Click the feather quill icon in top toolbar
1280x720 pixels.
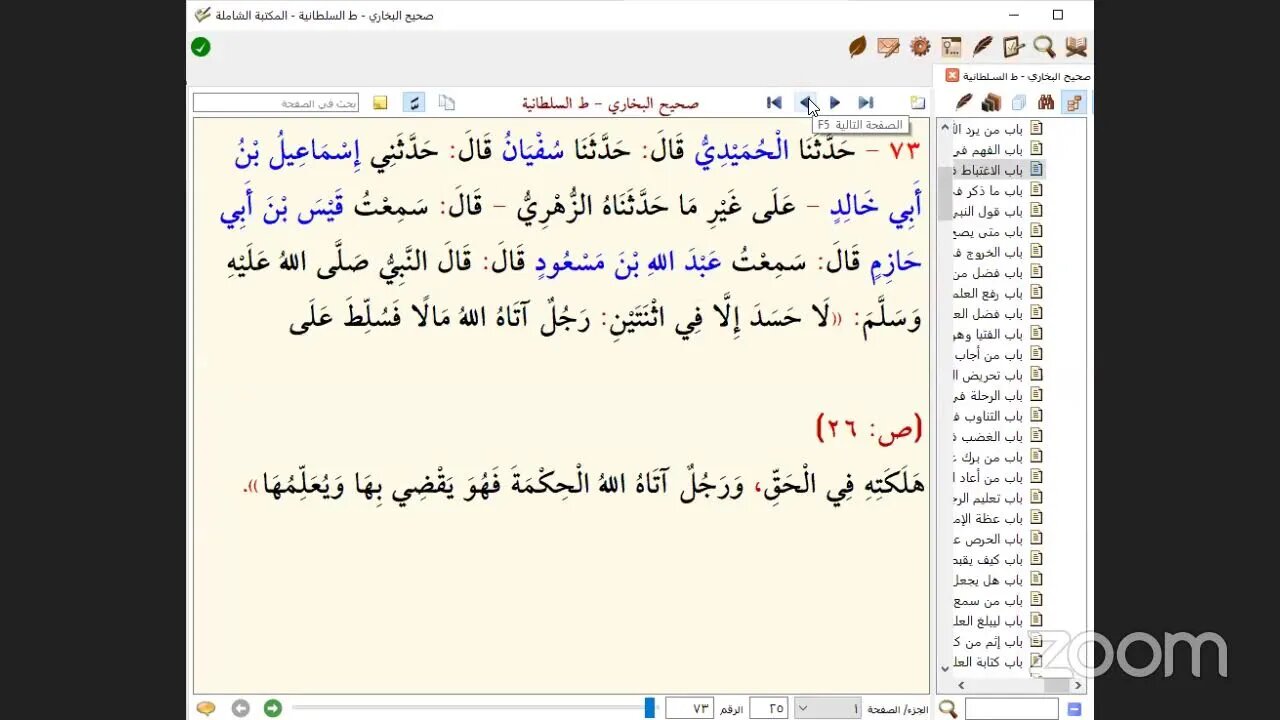982,47
